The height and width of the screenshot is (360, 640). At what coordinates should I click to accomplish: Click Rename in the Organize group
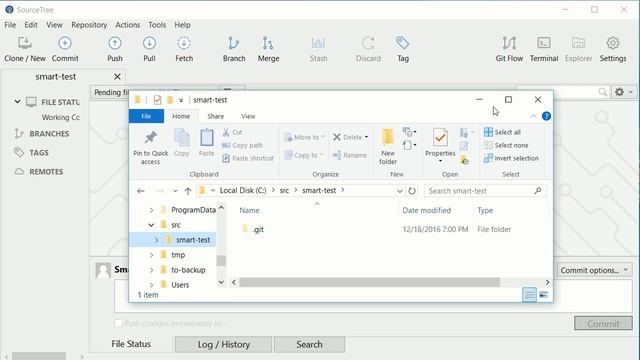point(350,155)
